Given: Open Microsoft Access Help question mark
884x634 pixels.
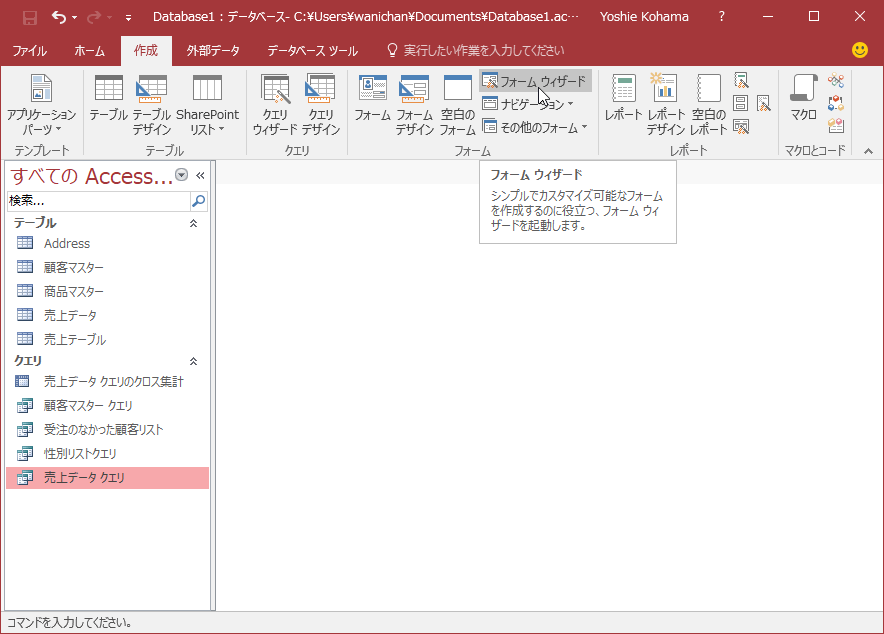Looking at the screenshot, I should (722, 16).
